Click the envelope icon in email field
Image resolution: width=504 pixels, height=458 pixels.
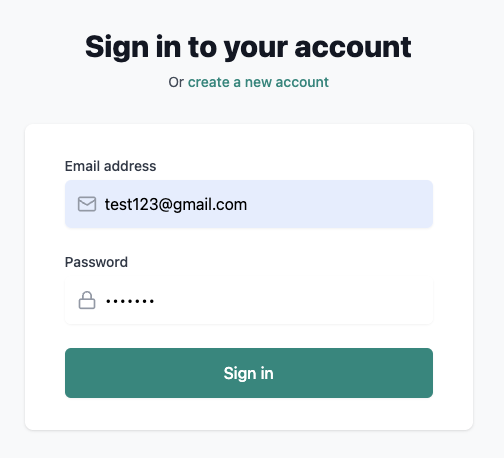point(87,204)
